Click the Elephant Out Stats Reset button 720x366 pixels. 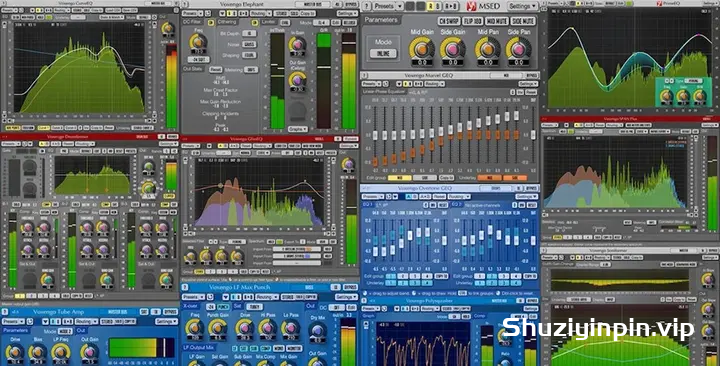pyautogui.click(x=215, y=70)
